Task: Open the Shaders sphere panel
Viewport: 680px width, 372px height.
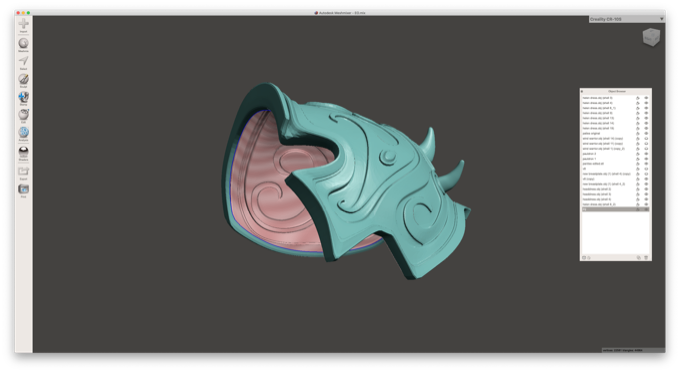Action: (23, 153)
